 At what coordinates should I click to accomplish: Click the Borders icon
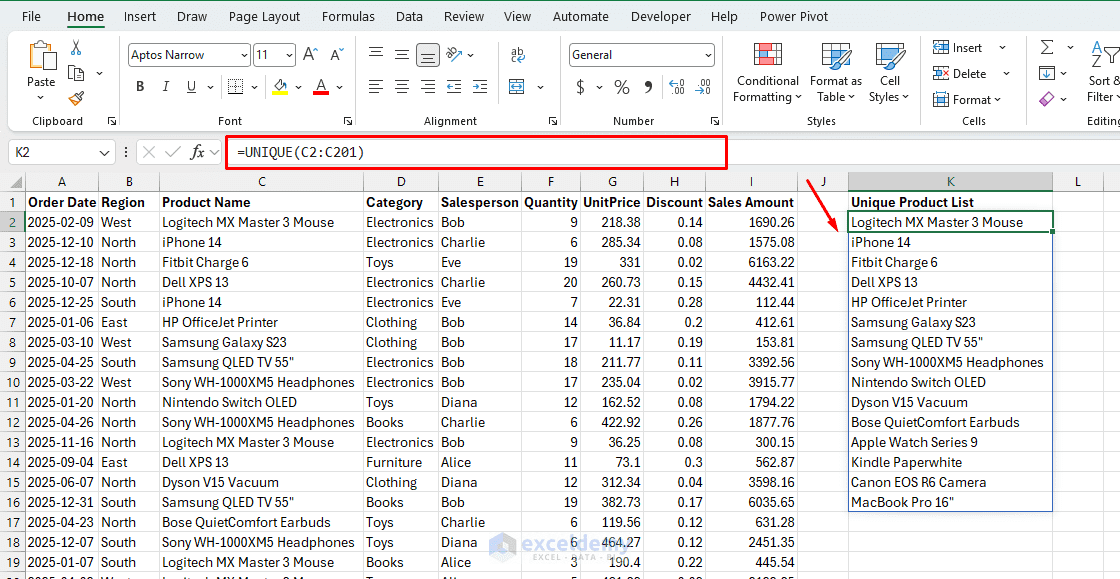click(x=236, y=86)
